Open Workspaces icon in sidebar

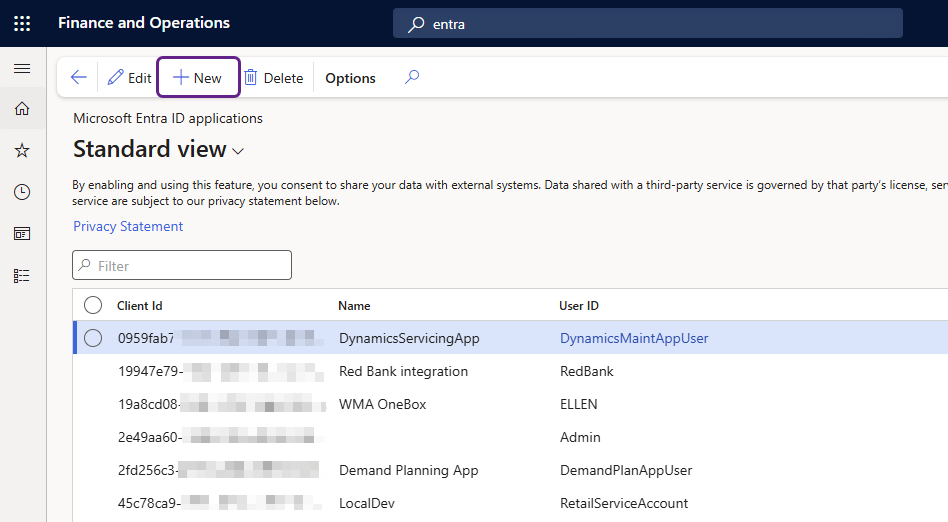[x=22, y=233]
